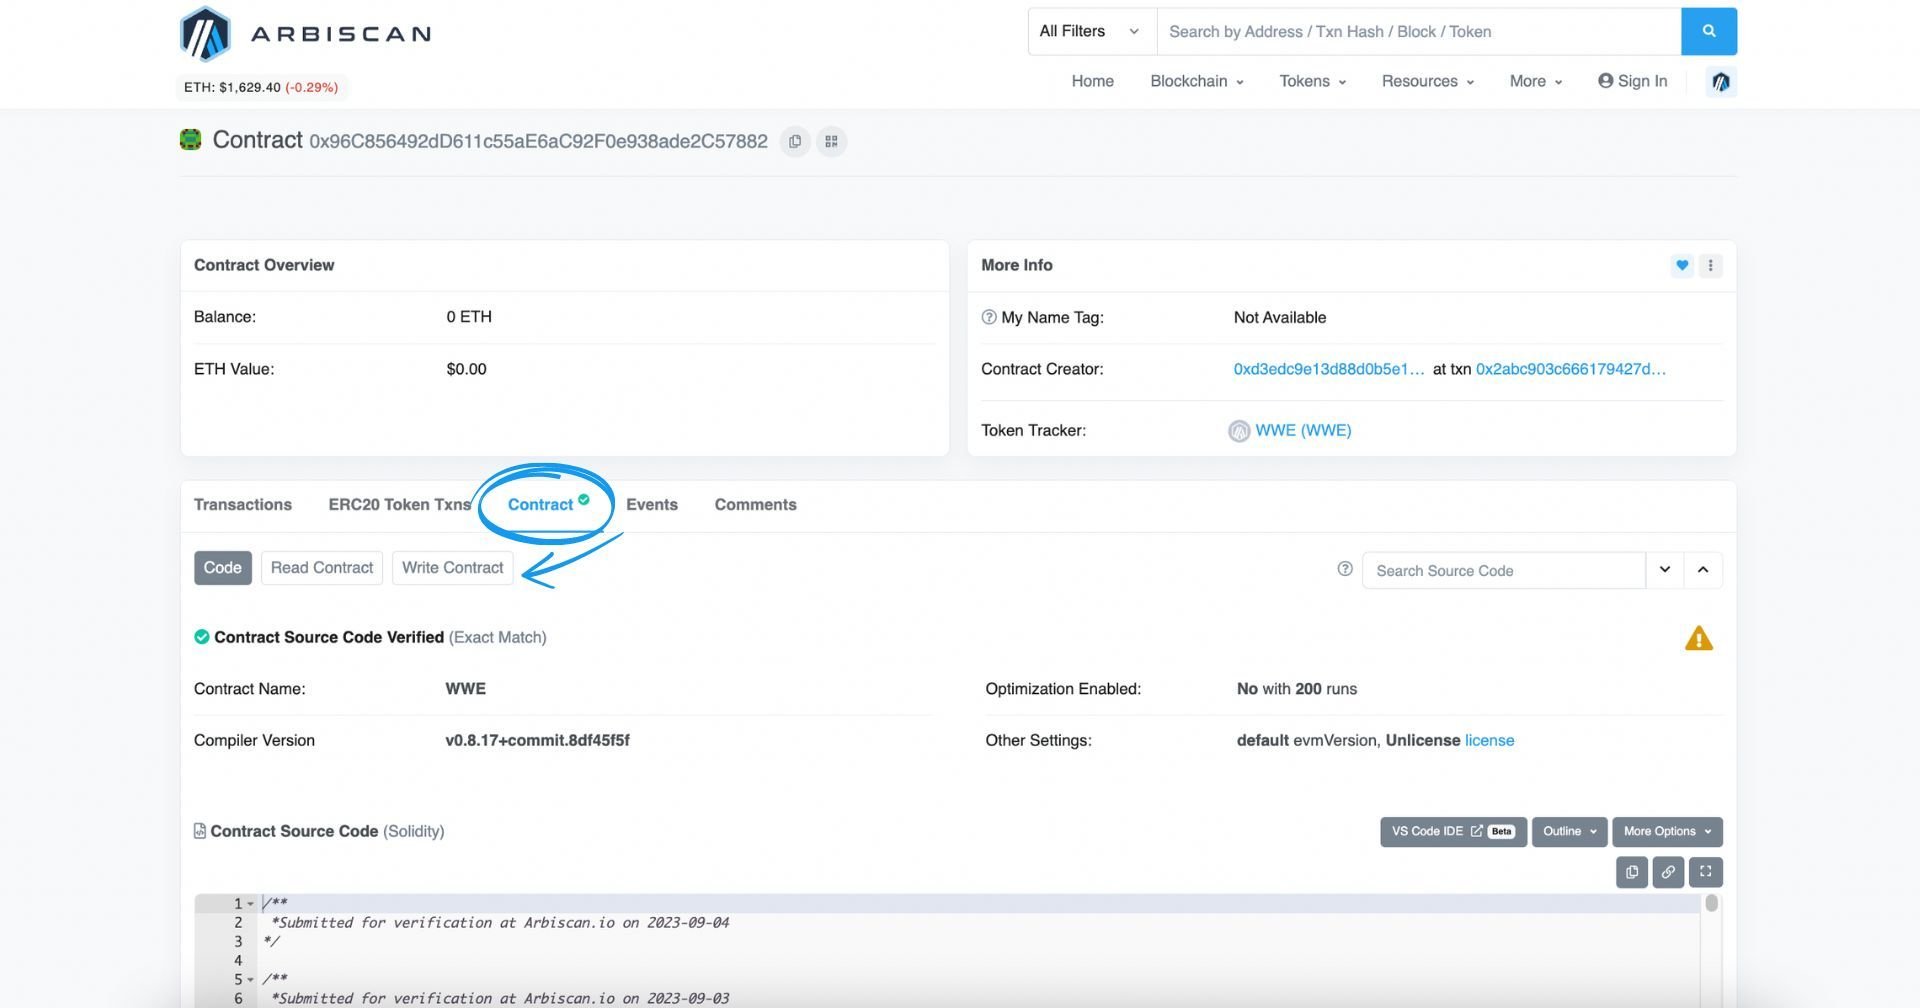
Task: Click the yellow warning triangle icon
Action: (1699, 638)
